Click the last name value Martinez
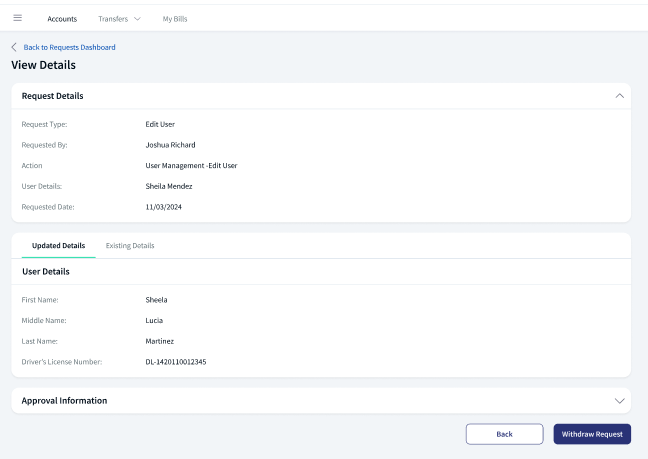Image resolution: width=648 pixels, height=459 pixels. 160,341
